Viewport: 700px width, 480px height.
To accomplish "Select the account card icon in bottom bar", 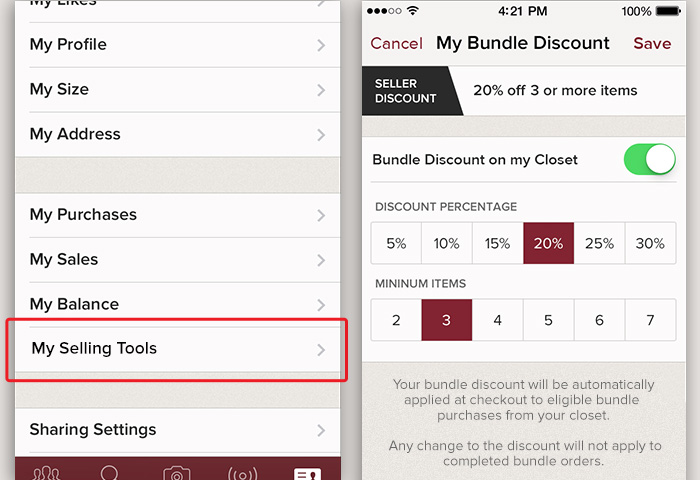I will coord(307,473).
